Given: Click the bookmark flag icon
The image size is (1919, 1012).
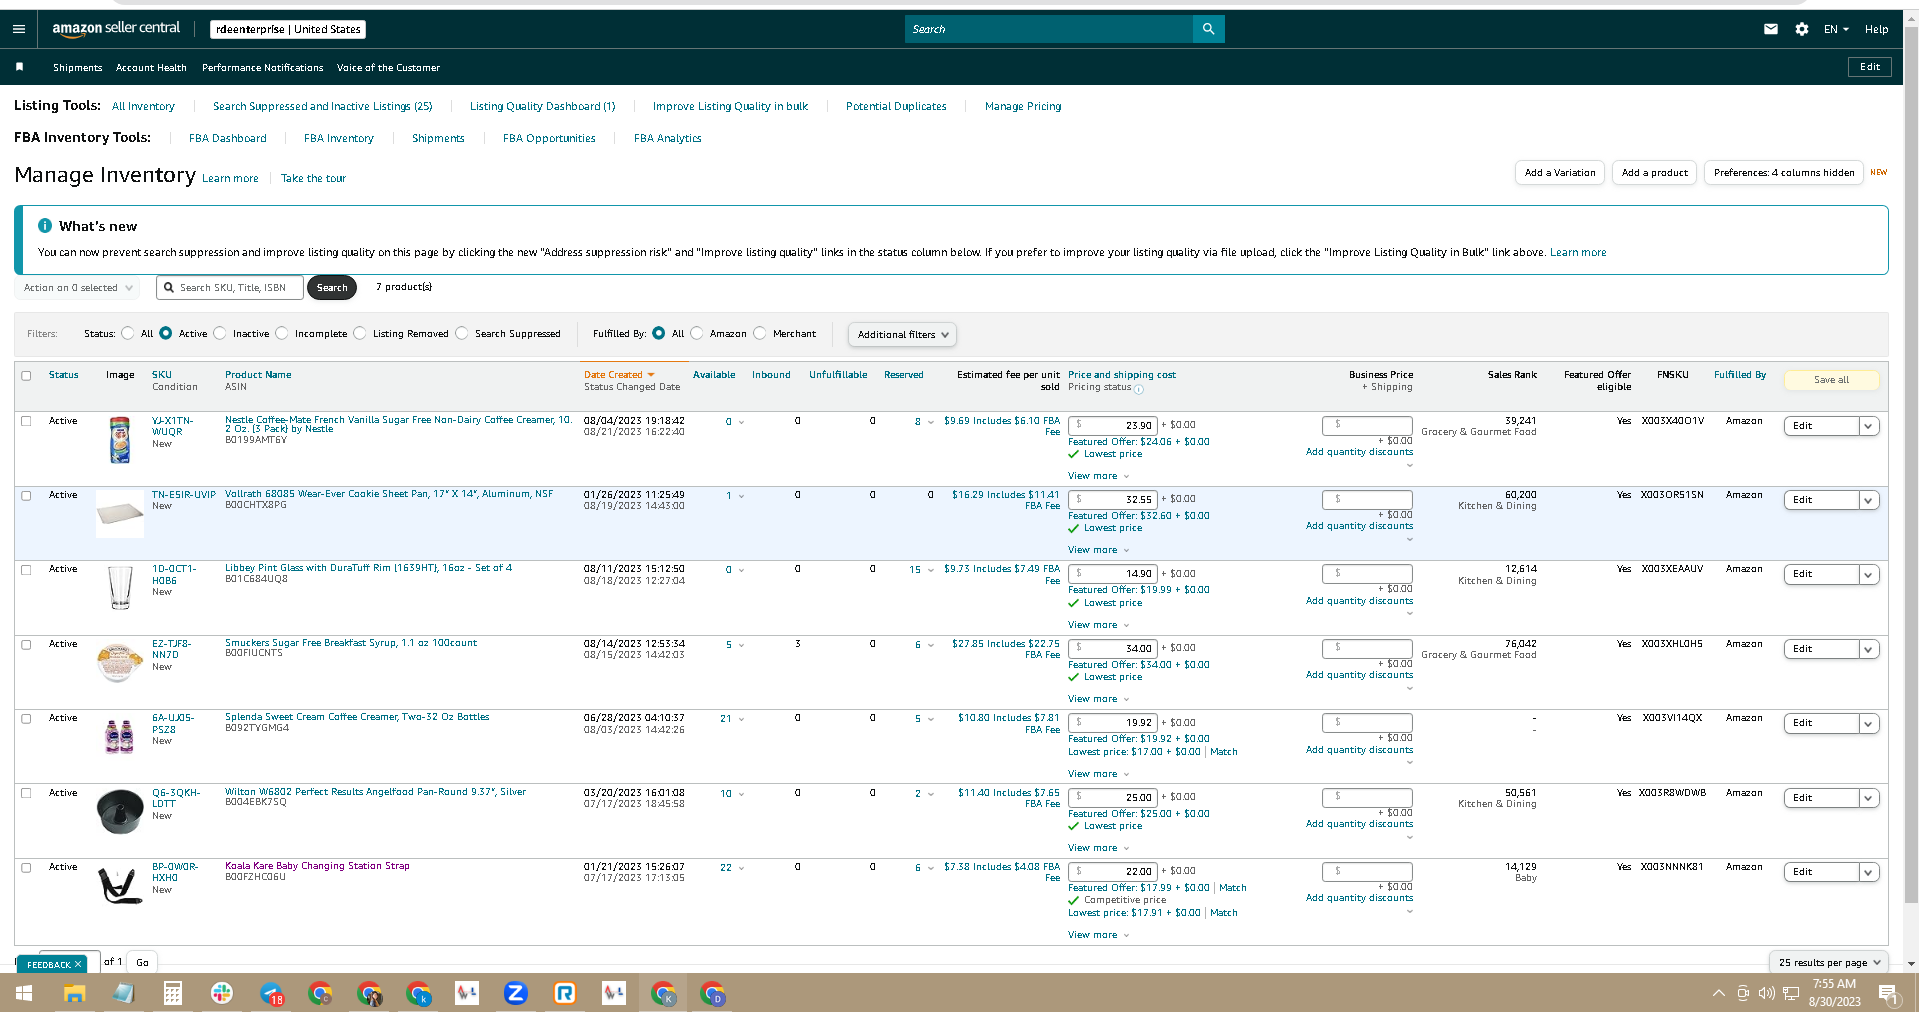Looking at the screenshot, I should click(19, 67).
